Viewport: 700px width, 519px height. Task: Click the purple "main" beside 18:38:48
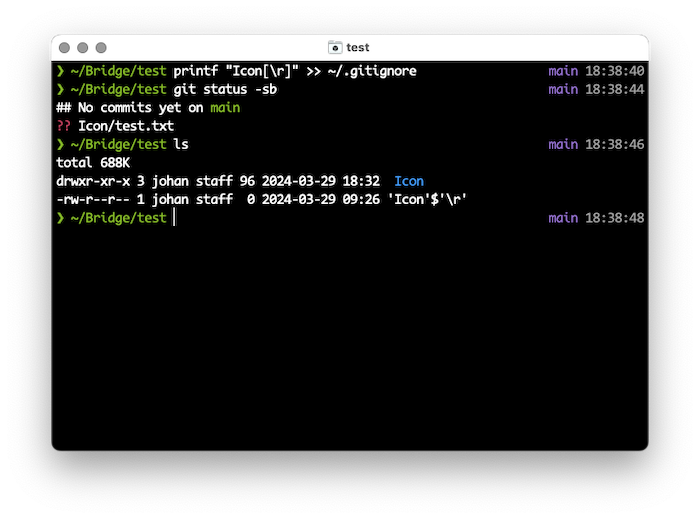click(563, 218)
